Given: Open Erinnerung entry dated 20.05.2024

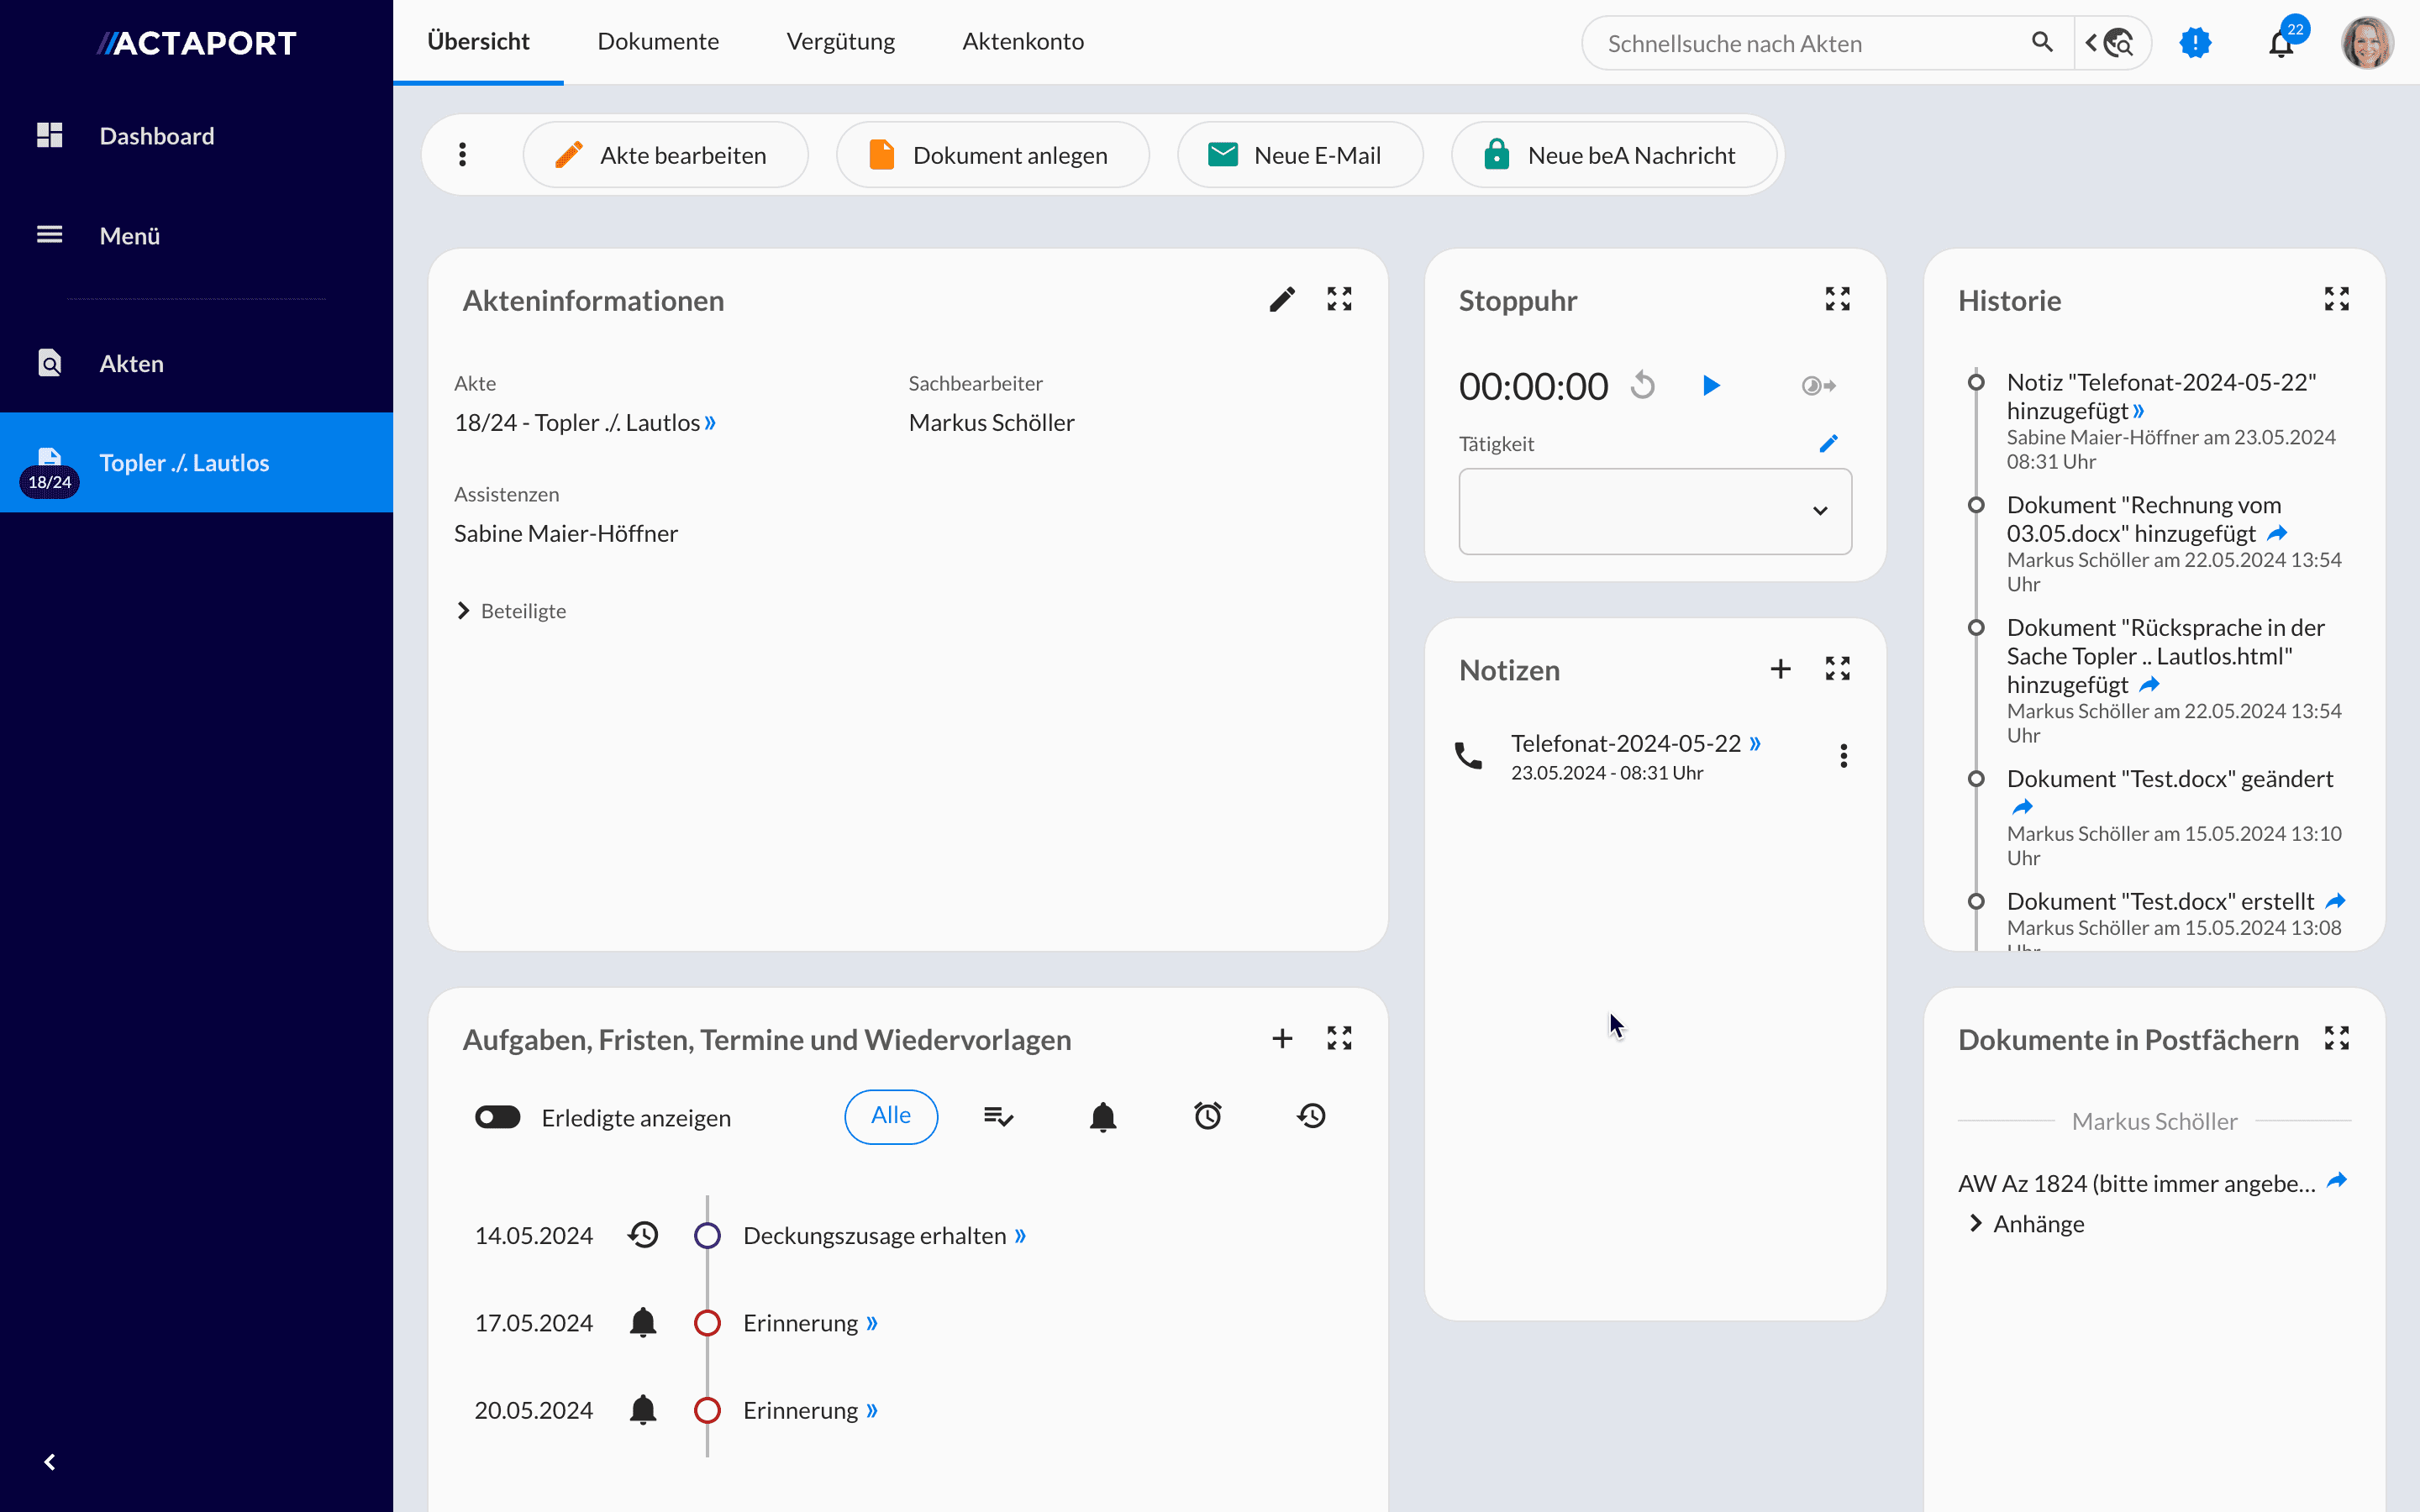Looking at the screenshot, I should click(x=810, y=1410).
